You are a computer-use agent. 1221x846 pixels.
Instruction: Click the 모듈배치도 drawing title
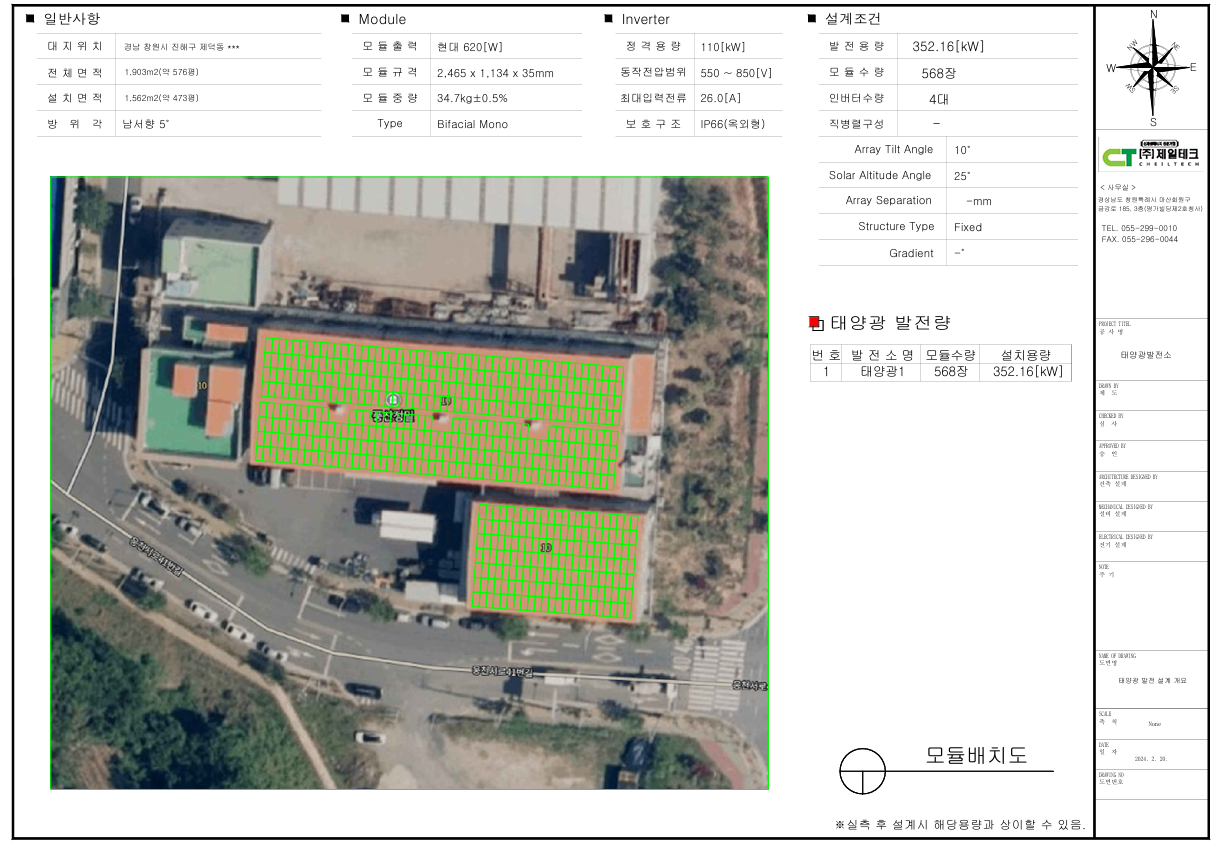(x=976, y=756)
